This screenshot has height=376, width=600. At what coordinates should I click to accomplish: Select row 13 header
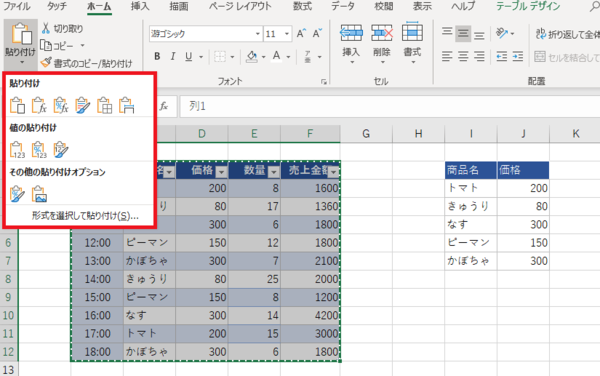tap(8, 369)
